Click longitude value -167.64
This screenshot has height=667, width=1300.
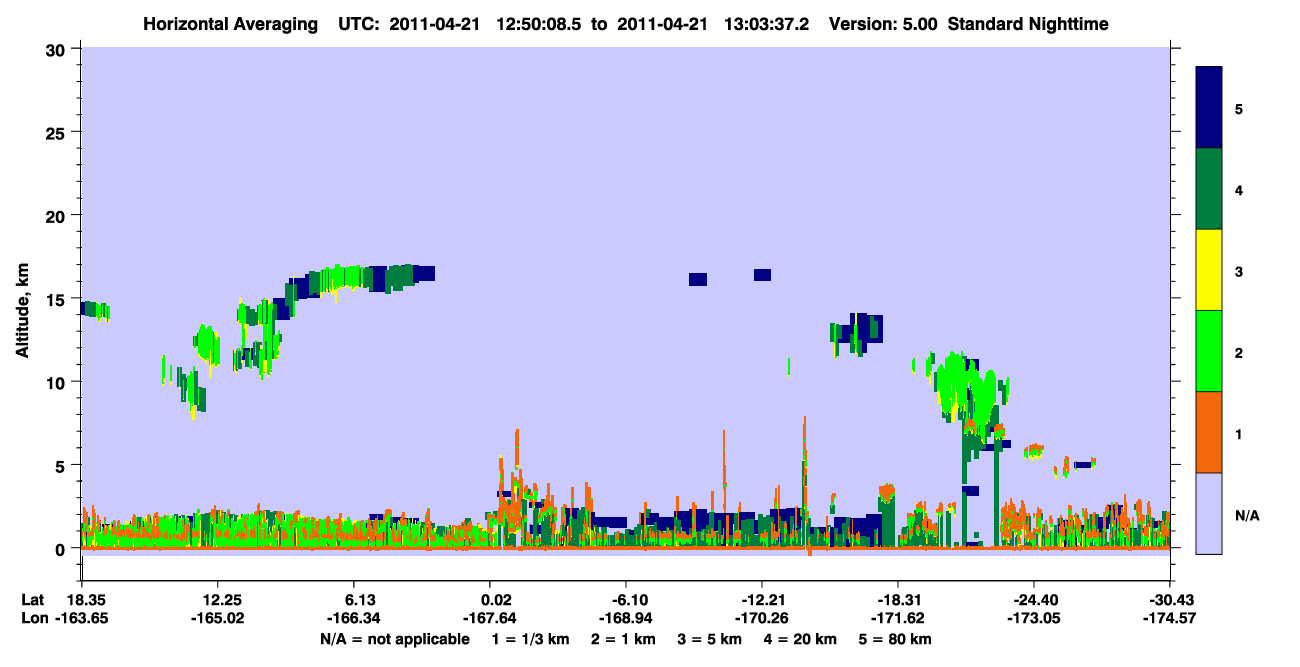(490, 619)
